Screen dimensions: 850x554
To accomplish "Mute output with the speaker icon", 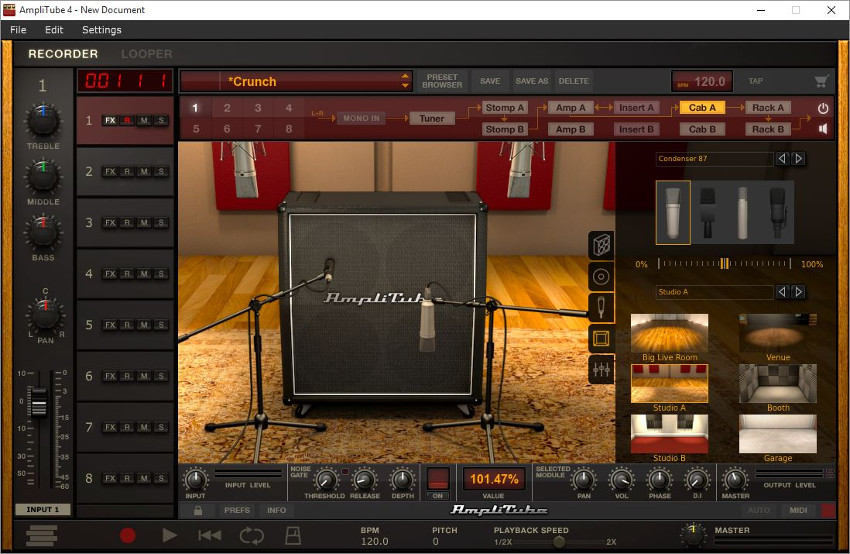I will point(823,129).
